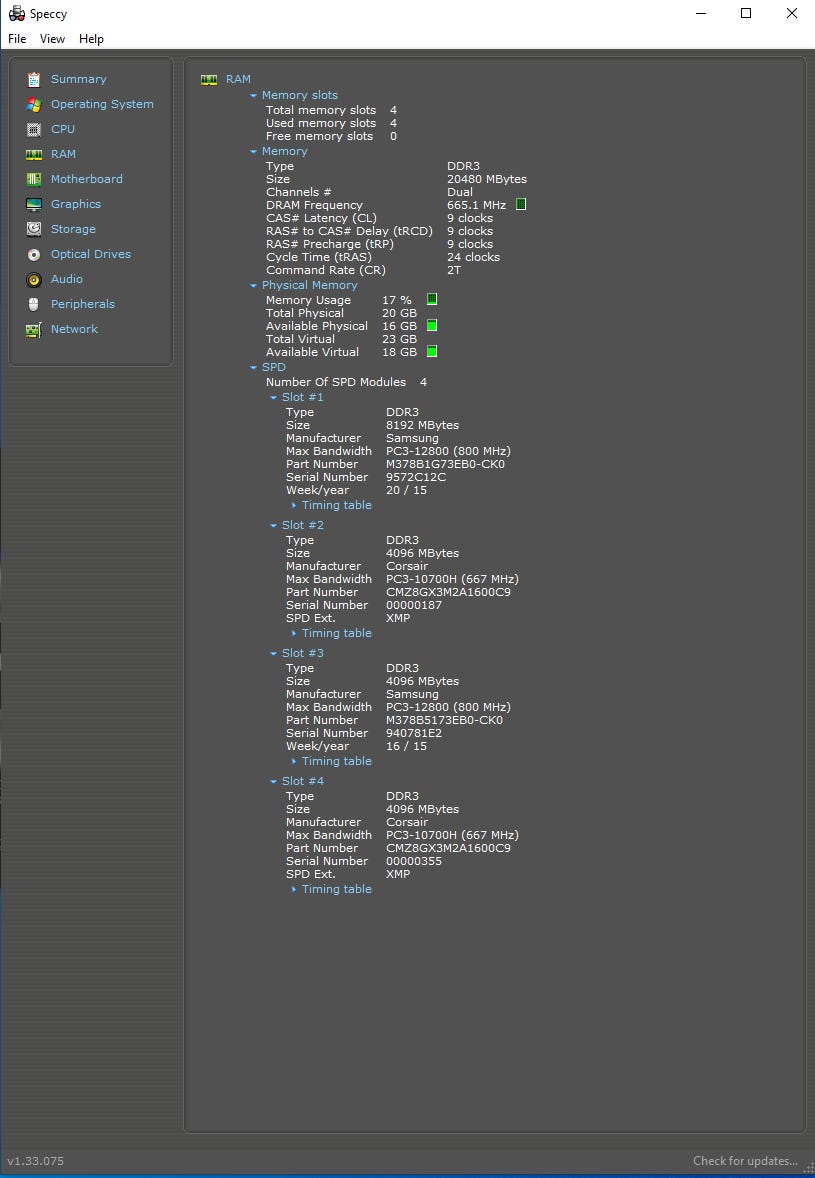The width and height of the screenshot is (815, 1178).
Task: Open the Operating System section
Action: click(x=102, y=104)
